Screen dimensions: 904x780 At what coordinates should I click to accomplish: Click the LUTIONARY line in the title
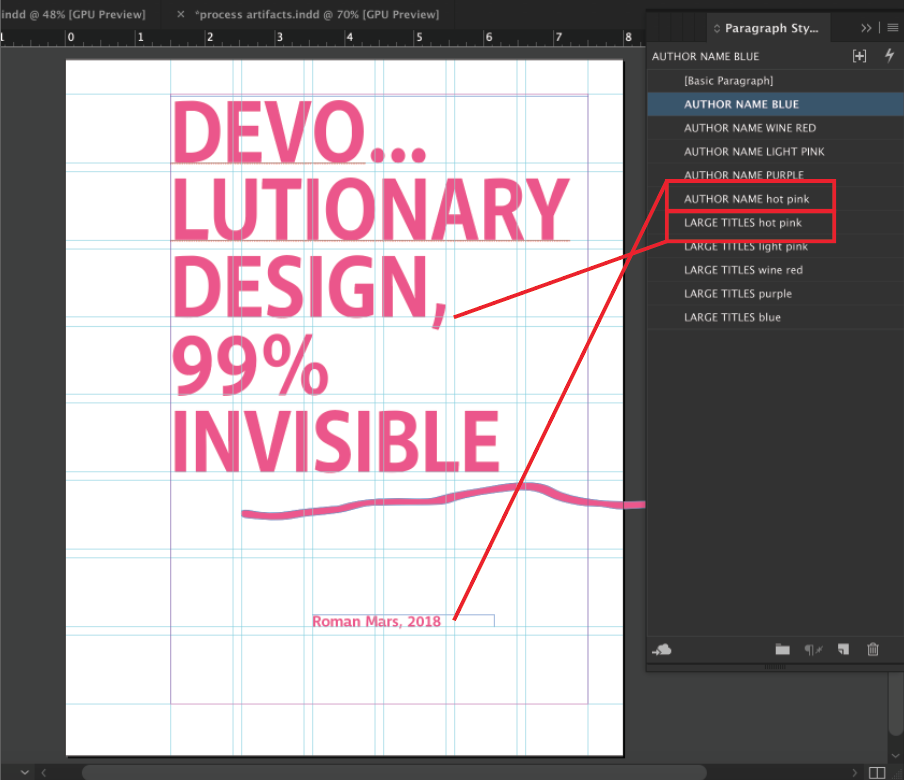coord(371,209)
